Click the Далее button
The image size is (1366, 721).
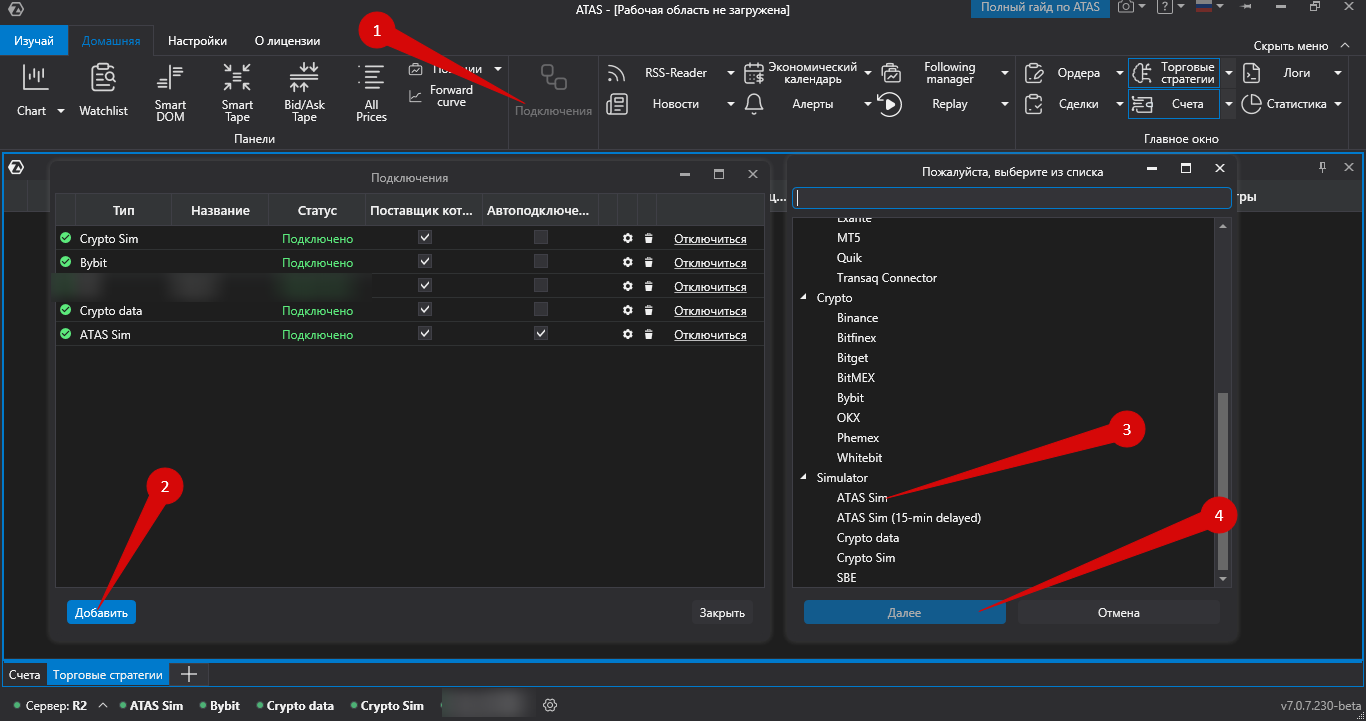tap(904, 612)
